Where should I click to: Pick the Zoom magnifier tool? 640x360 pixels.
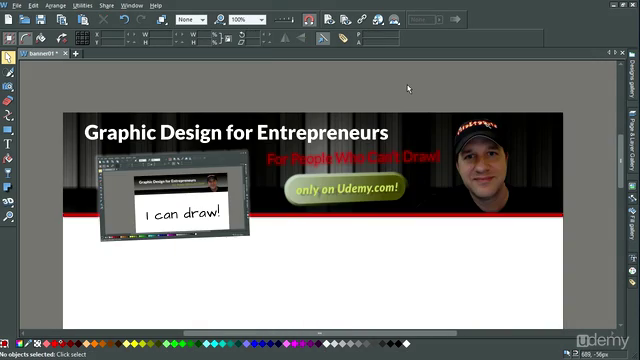click(x=8, y=216)
